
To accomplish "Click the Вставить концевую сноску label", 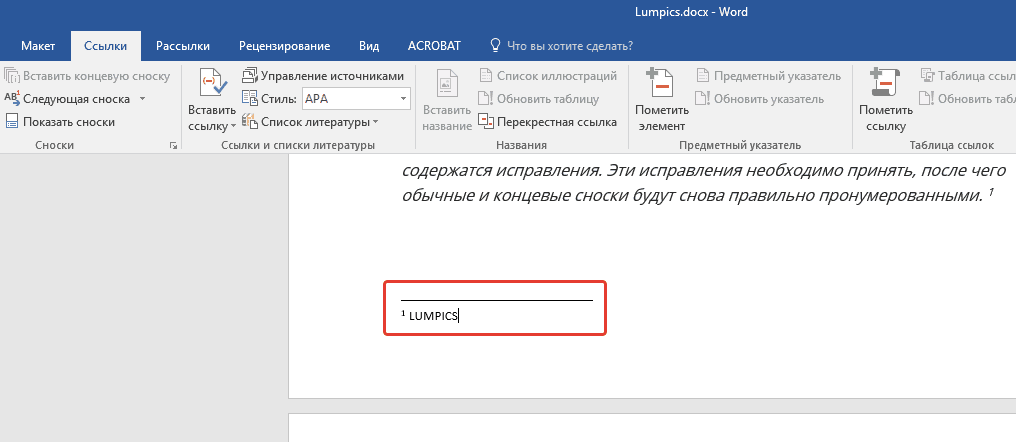I will (97, 76).
